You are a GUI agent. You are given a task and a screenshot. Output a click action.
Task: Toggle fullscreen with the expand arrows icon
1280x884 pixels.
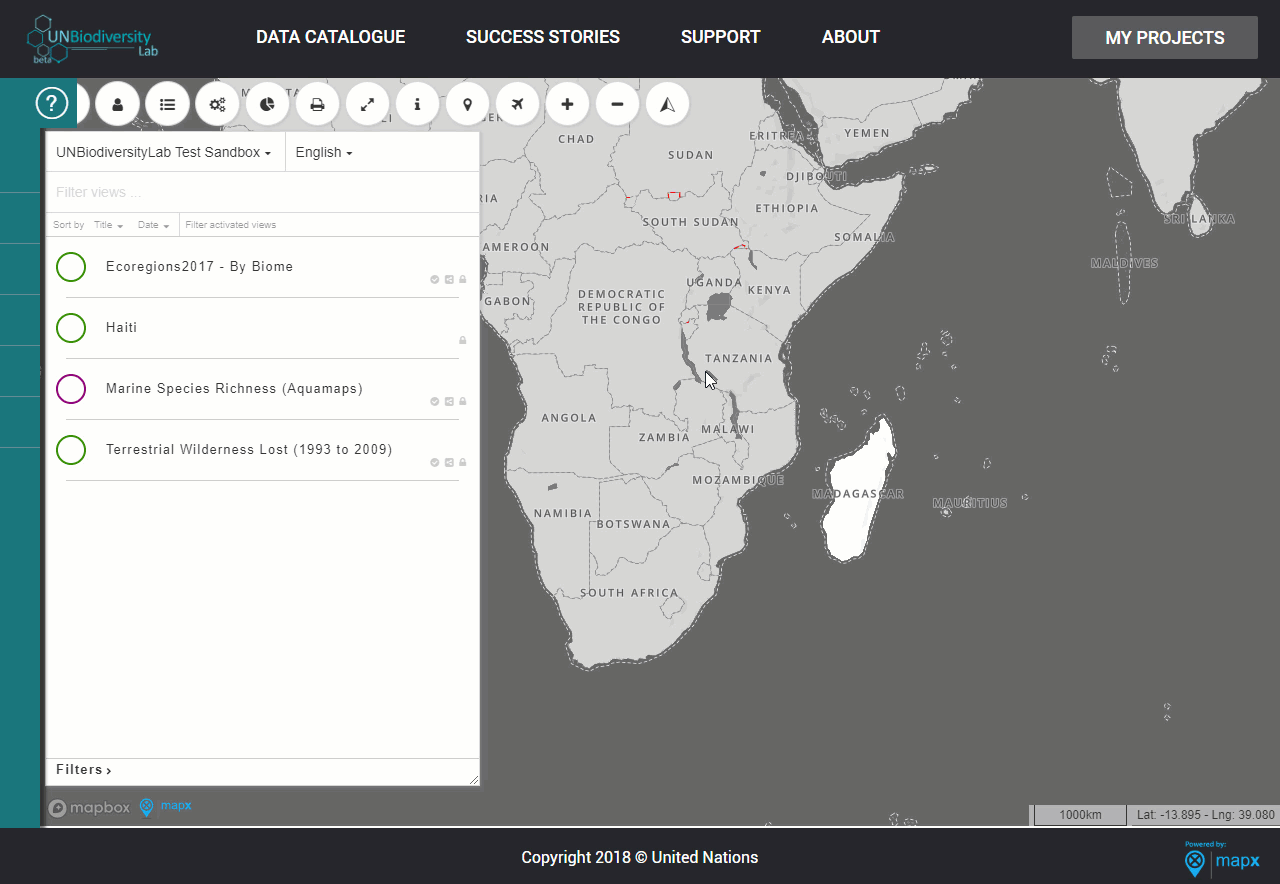click(x=367, y=104)
